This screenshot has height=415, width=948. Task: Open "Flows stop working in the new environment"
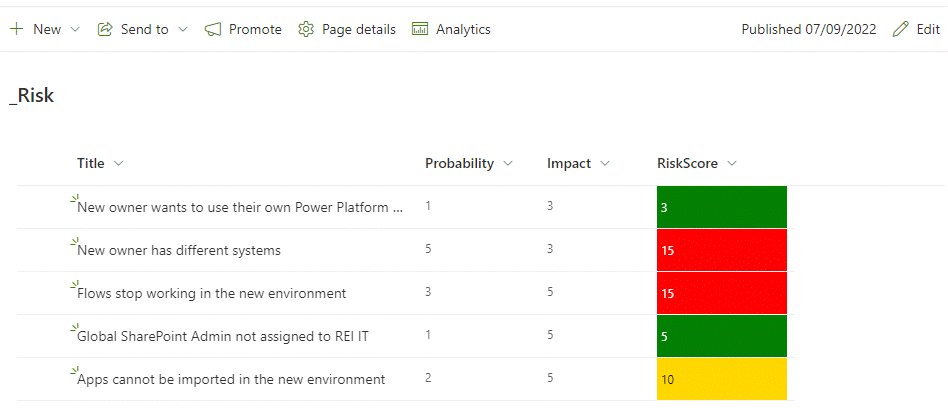pyautogui.click(x=211, y=293)
